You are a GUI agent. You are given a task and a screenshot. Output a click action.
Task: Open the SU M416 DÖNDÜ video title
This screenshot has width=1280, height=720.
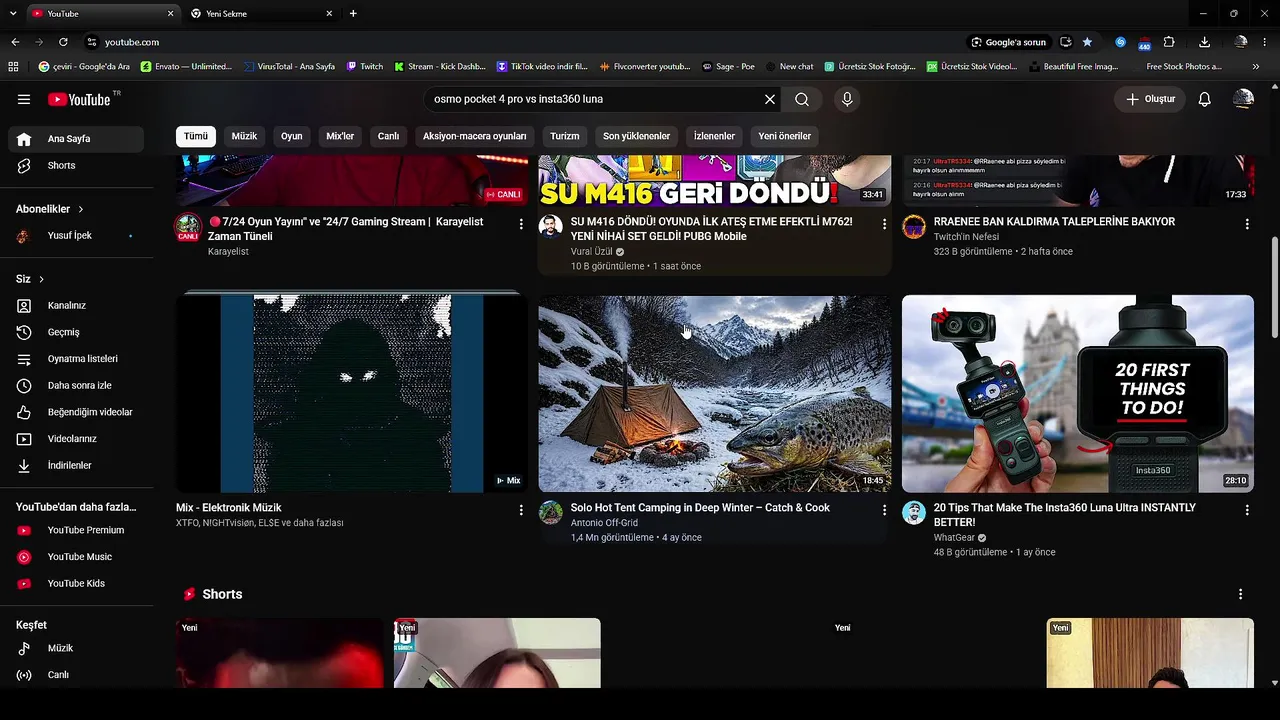[x=712, y=229]
